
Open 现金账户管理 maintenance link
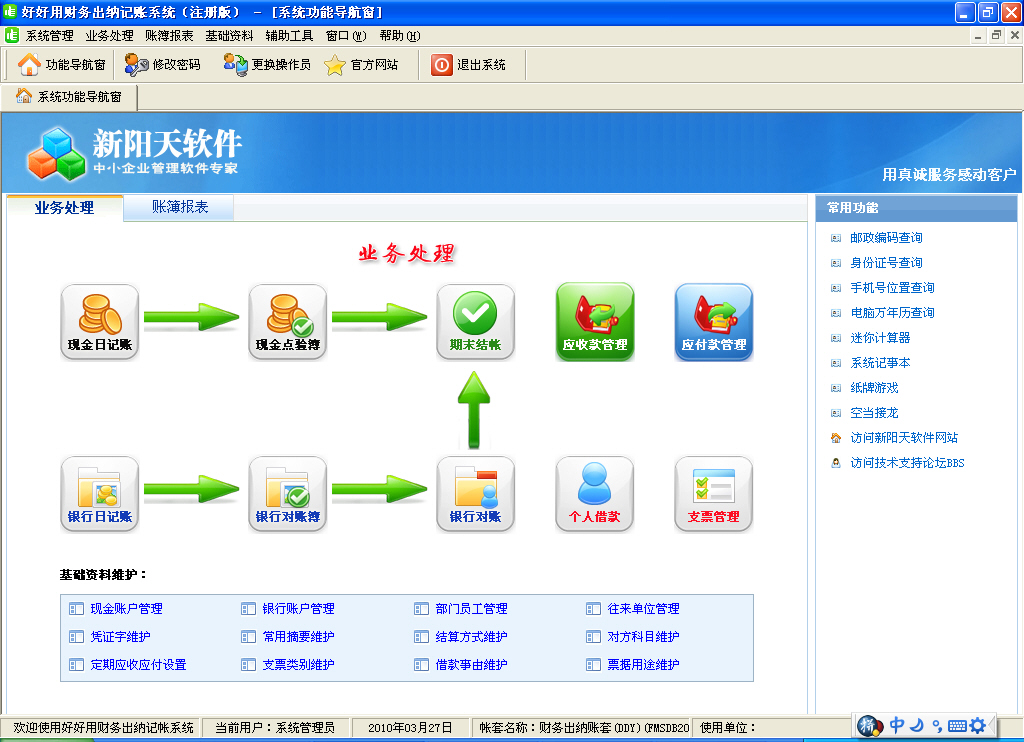click(x=126, y=608)
